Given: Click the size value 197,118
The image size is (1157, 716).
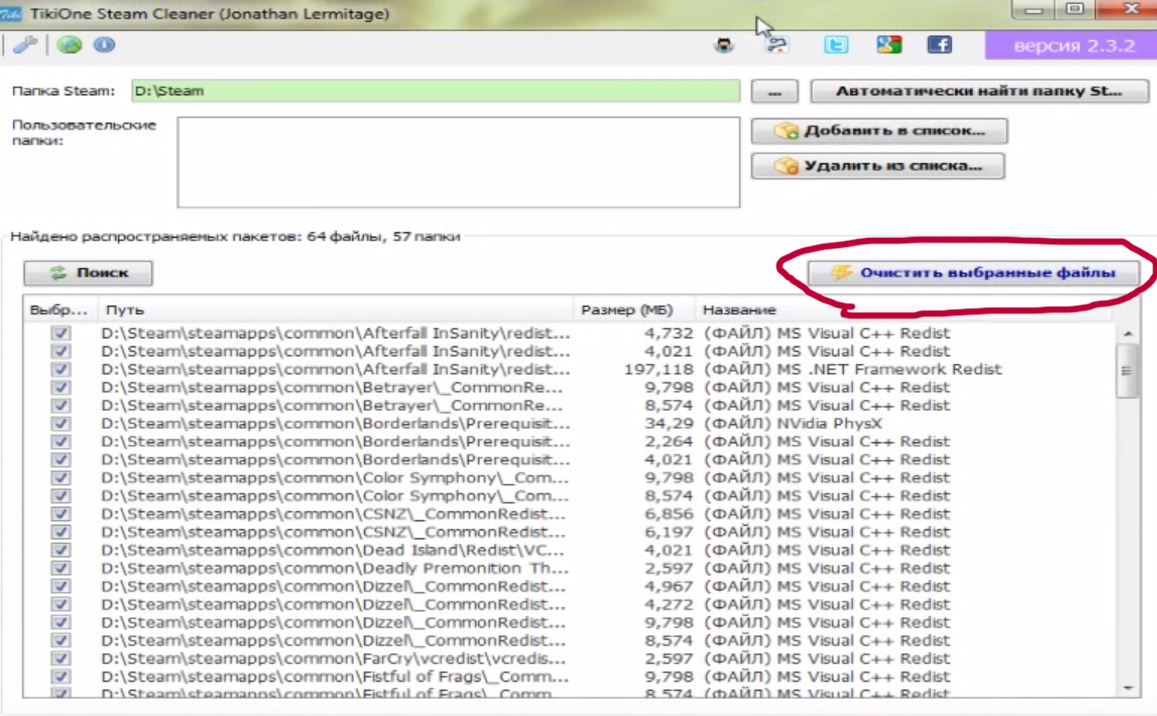Looking at the screenshot, I should point(658,369).
